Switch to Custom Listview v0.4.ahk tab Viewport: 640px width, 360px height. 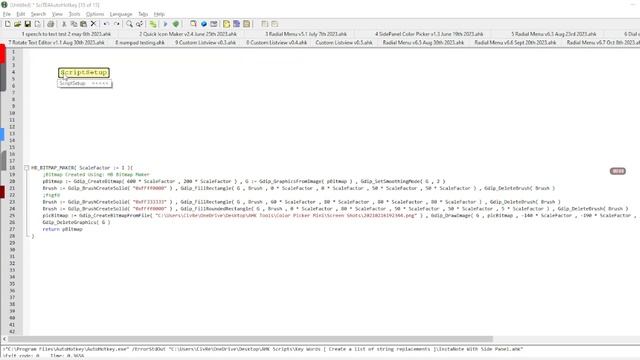[276, 42]
